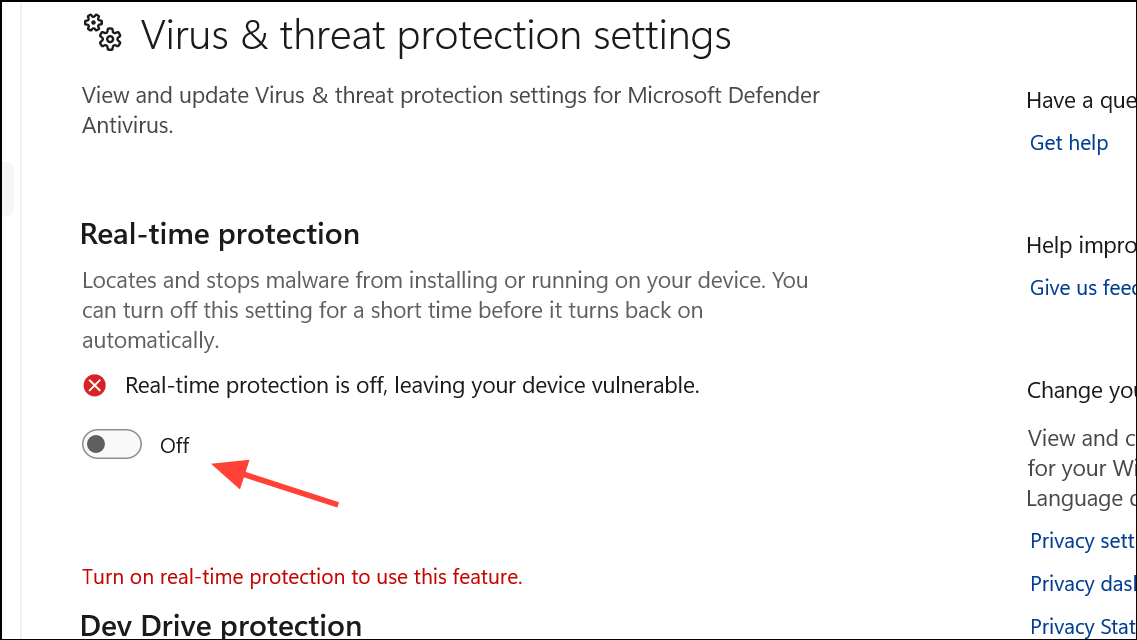Click the Have a question heading
The image size is (1137, 640).
[1080, 100]
